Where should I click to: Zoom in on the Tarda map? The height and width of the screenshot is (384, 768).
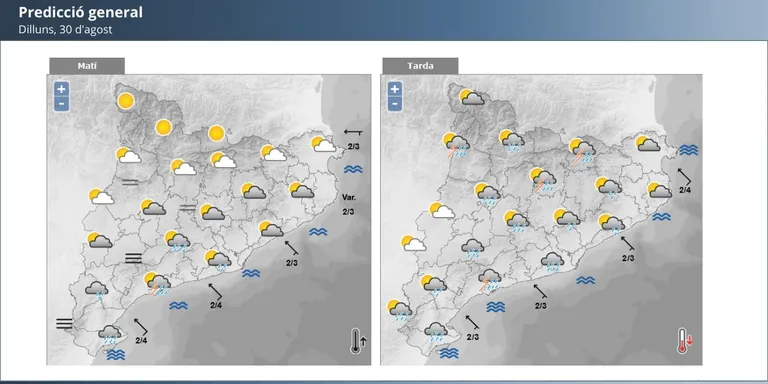(x=395, y=89)
